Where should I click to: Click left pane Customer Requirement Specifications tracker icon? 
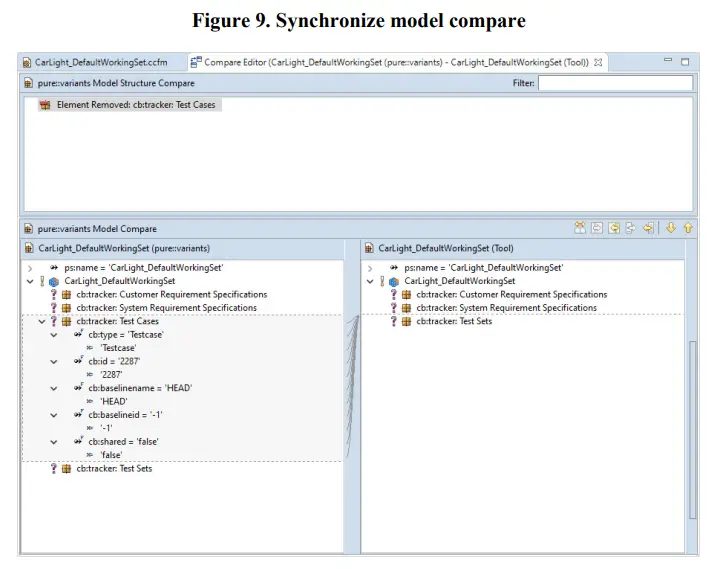click(x=66, y=295)
